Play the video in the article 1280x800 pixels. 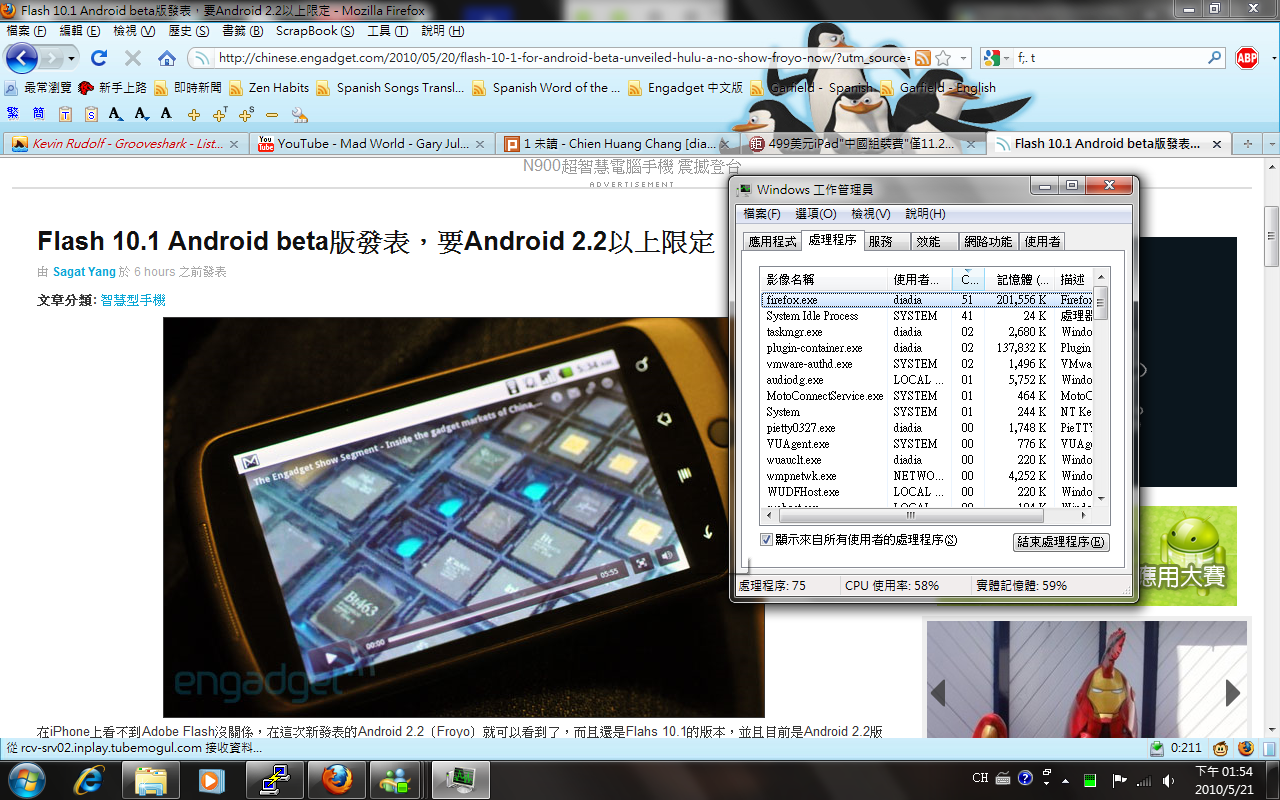pos(331,658)
